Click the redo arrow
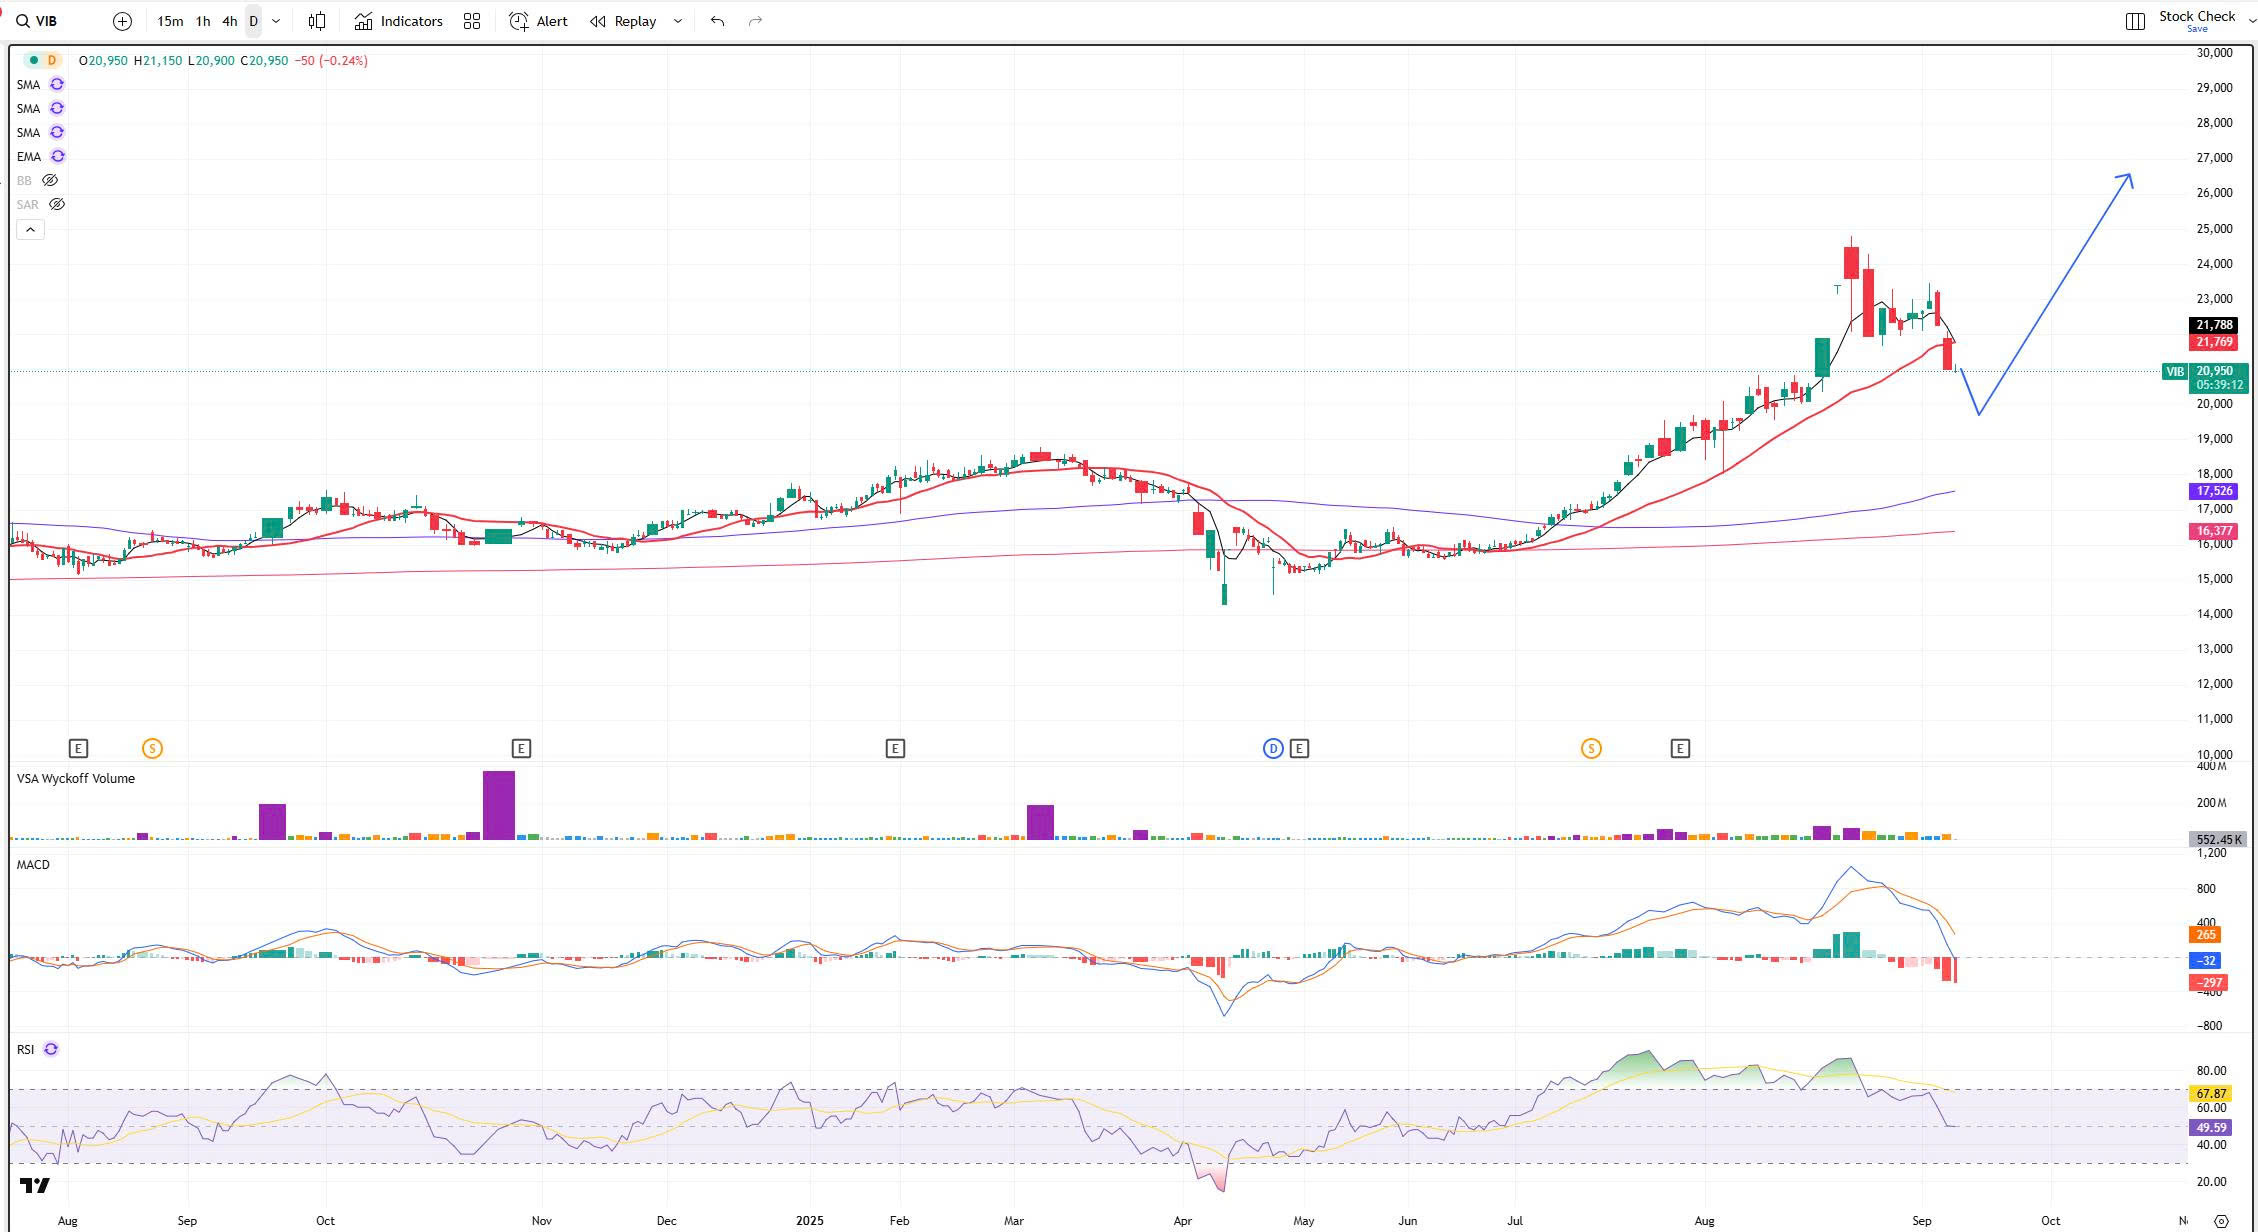The width and height of the screenshot is (2258, 1232). (x=755, y=21)
